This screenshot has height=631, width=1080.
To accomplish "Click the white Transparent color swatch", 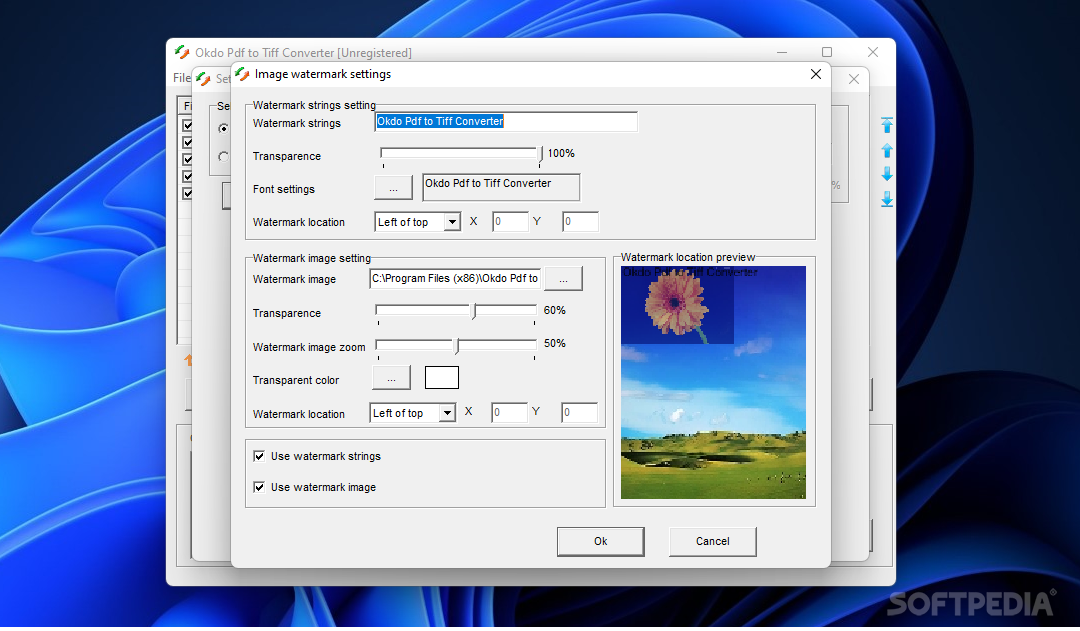I will tap(442, 377).
